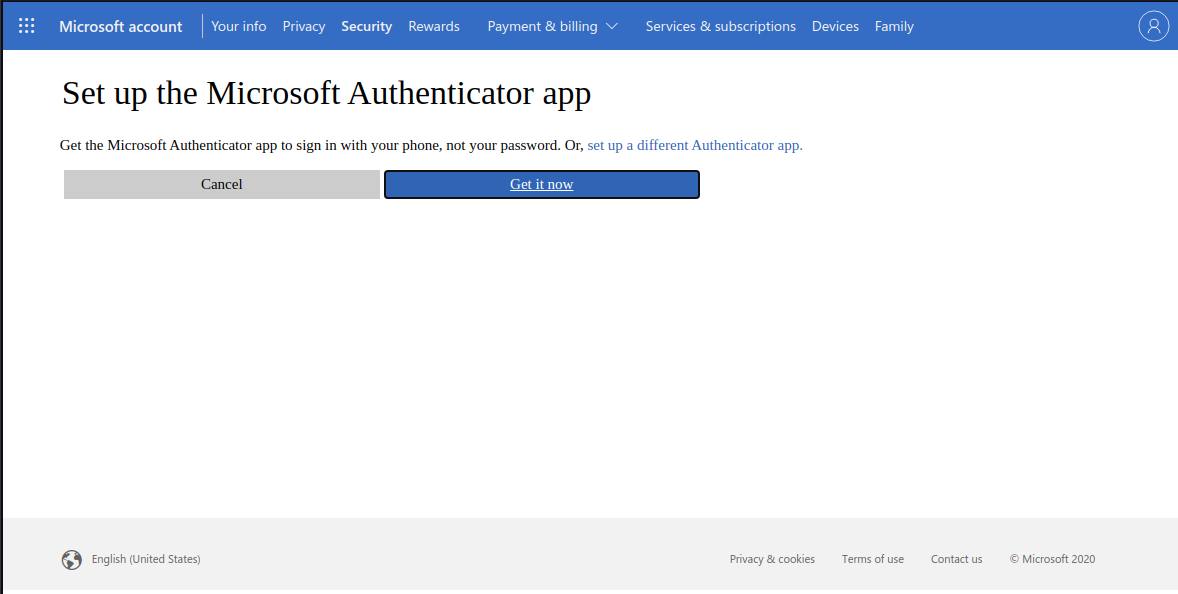Open Contact us footer link
Screen dimensions: 1178x594
pyautogui.click(x=956, y=559)
